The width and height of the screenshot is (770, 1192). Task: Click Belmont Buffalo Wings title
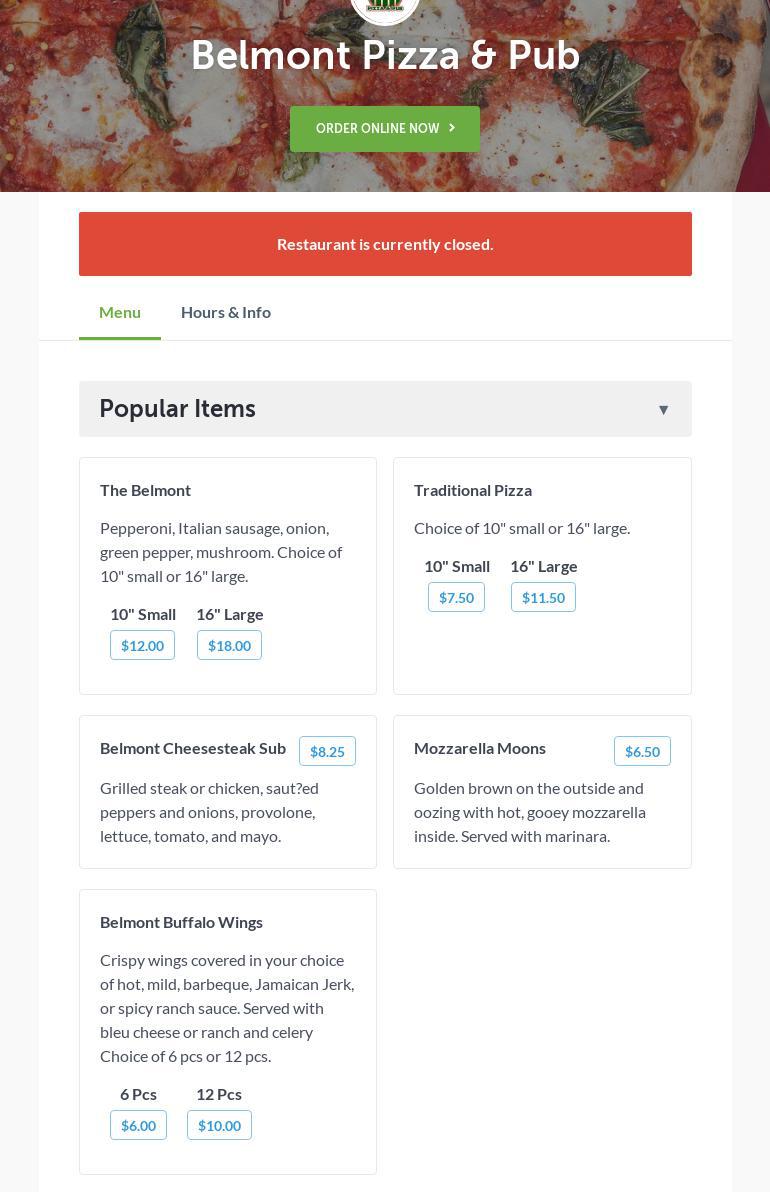pos(181,922)
